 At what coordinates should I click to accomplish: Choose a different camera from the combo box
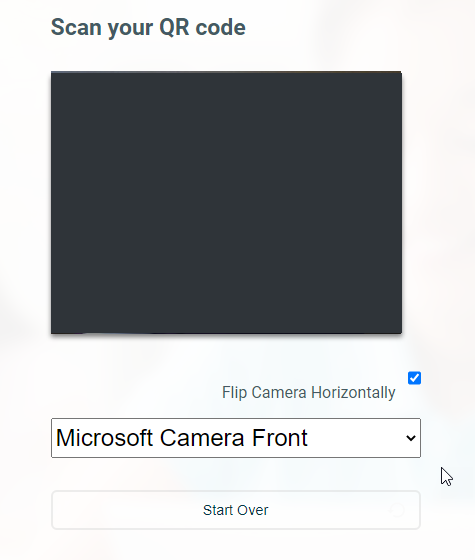click(236, 438)
